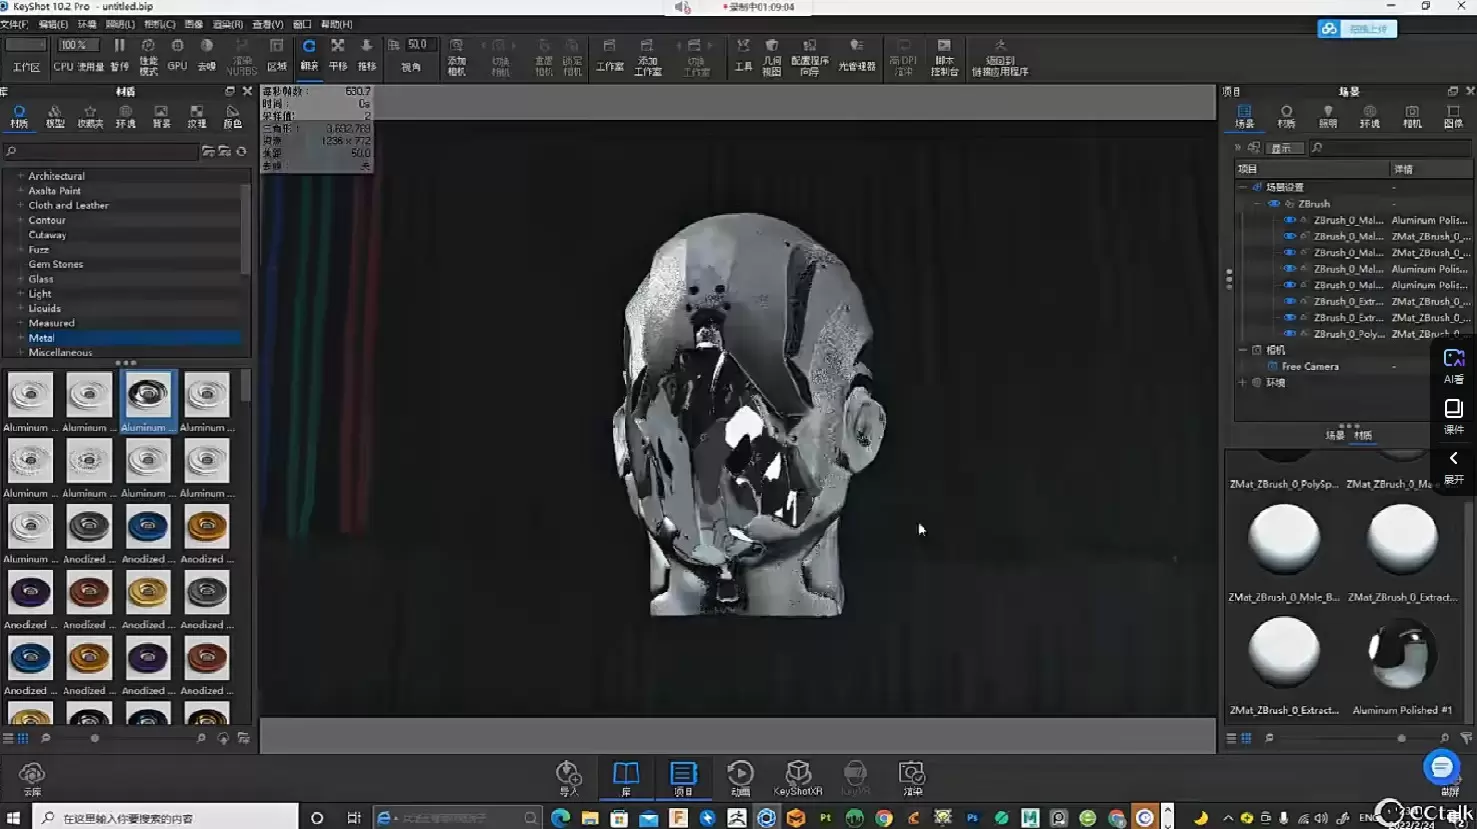1477x829 pixels.
Task: Switch library to 模型 tab
Action: click(55, 117)
